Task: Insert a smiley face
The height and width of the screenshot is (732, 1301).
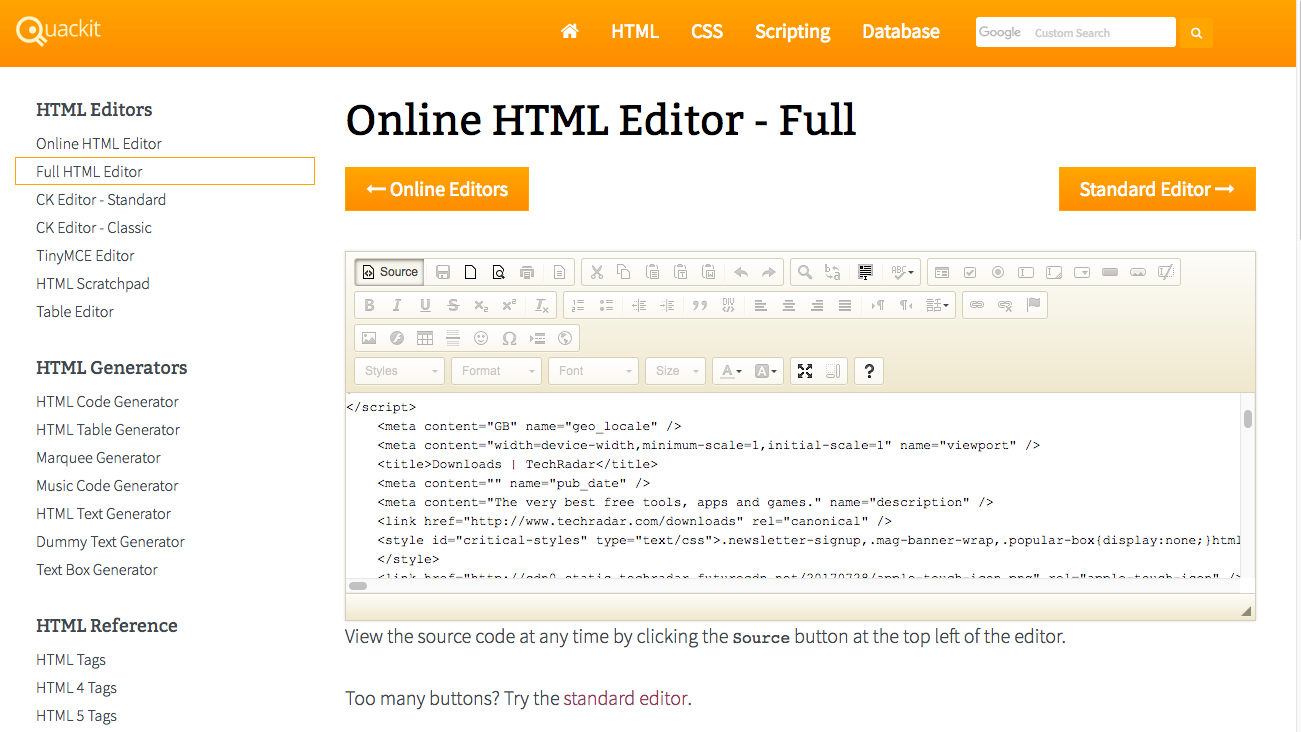Action: click(481, 337)
